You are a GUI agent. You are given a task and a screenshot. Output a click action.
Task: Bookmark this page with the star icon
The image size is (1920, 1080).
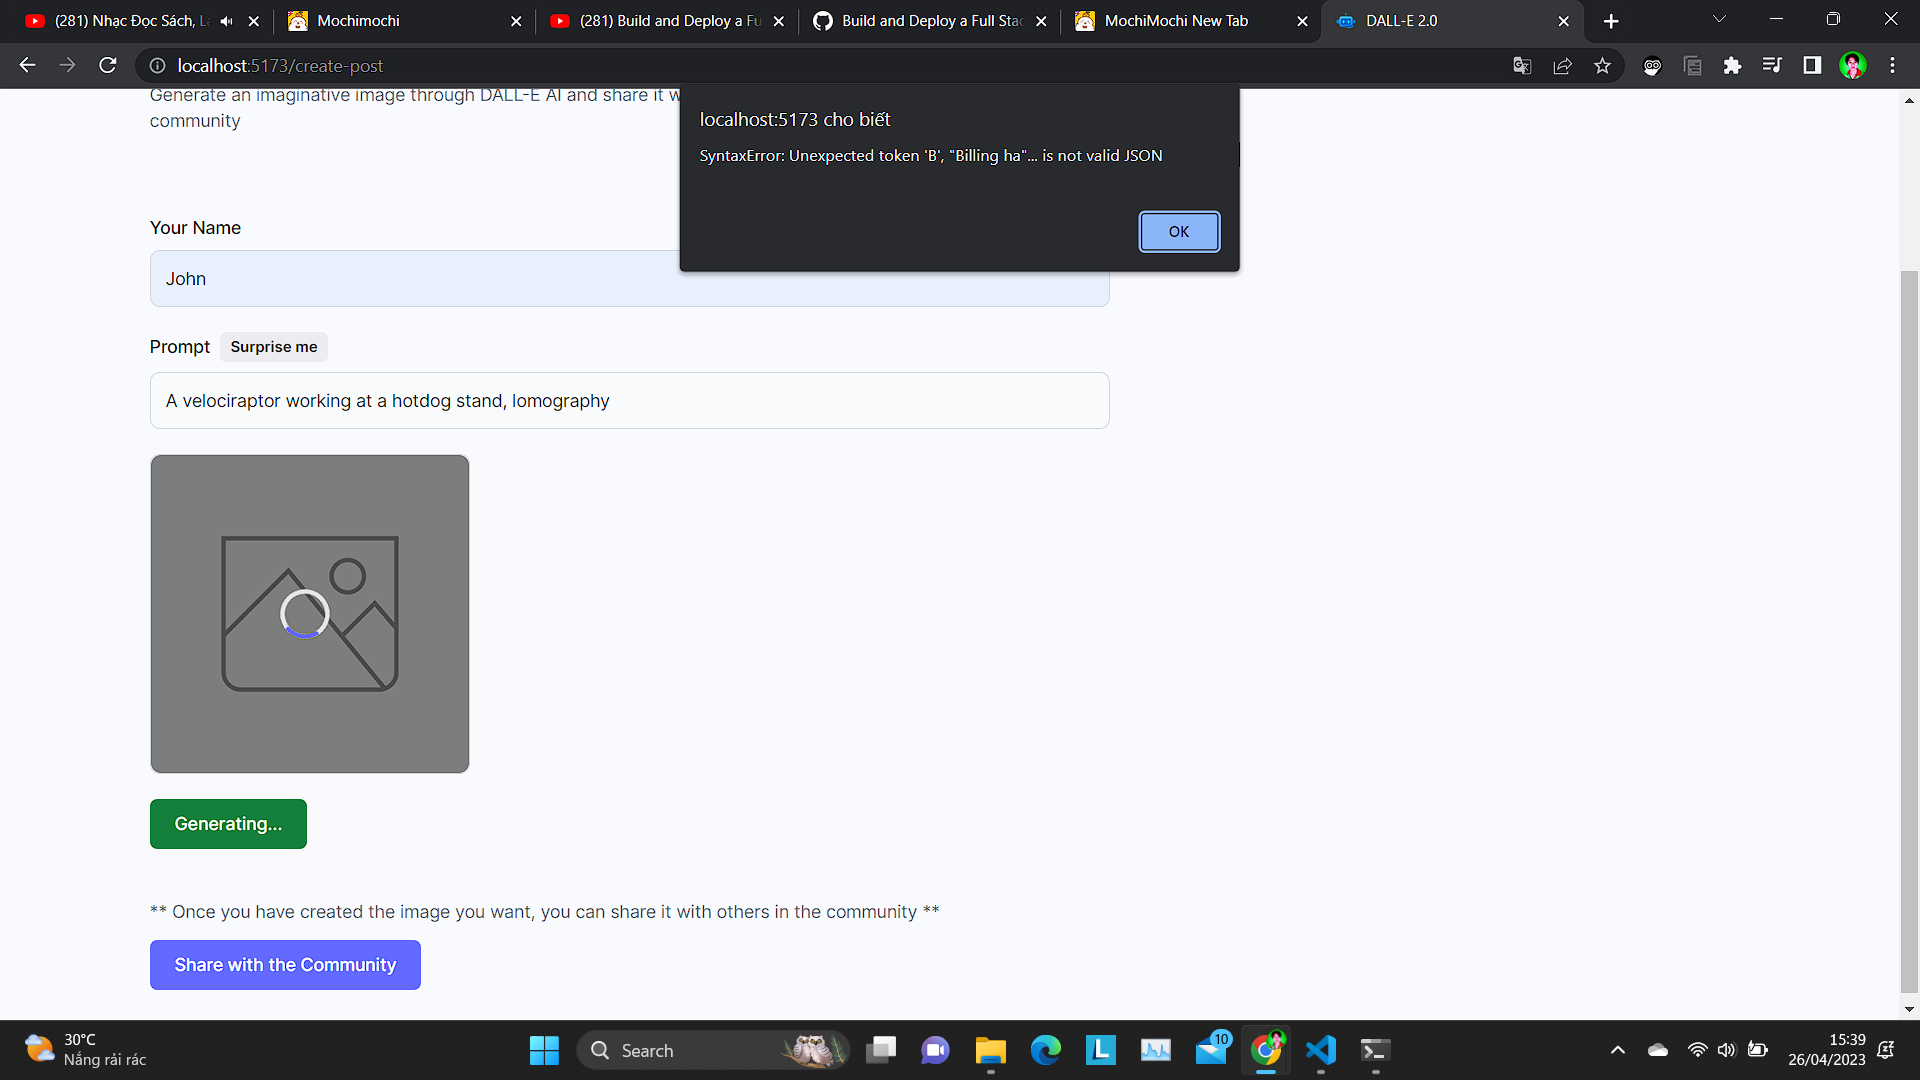click(1602, 66)
